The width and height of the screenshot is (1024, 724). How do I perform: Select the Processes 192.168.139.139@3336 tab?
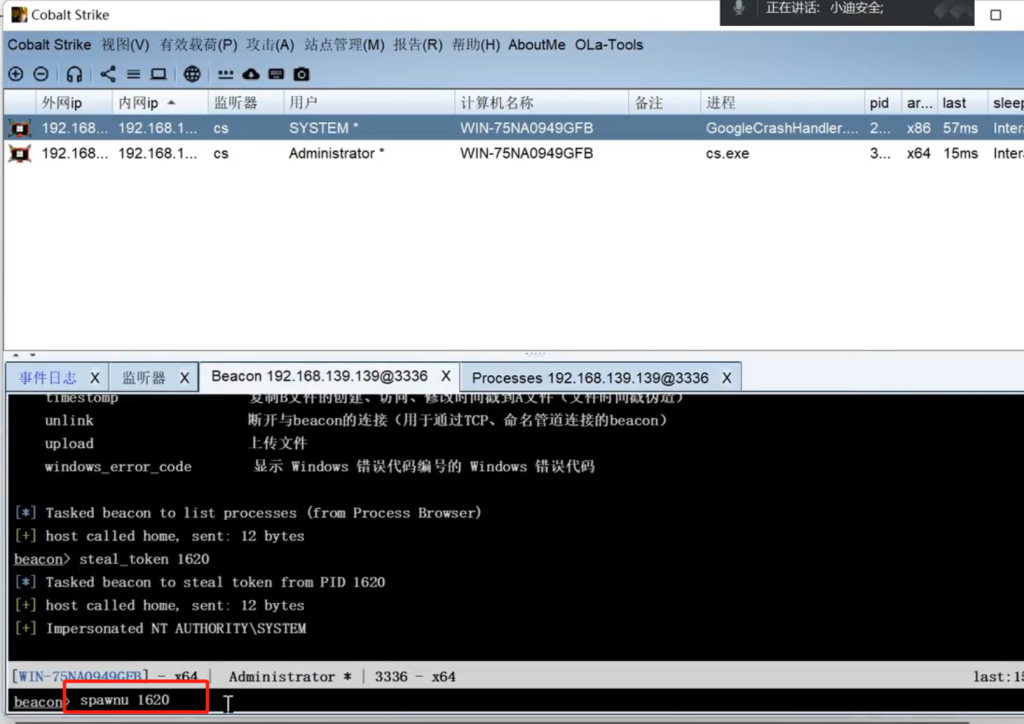click(x=590, y=378)
